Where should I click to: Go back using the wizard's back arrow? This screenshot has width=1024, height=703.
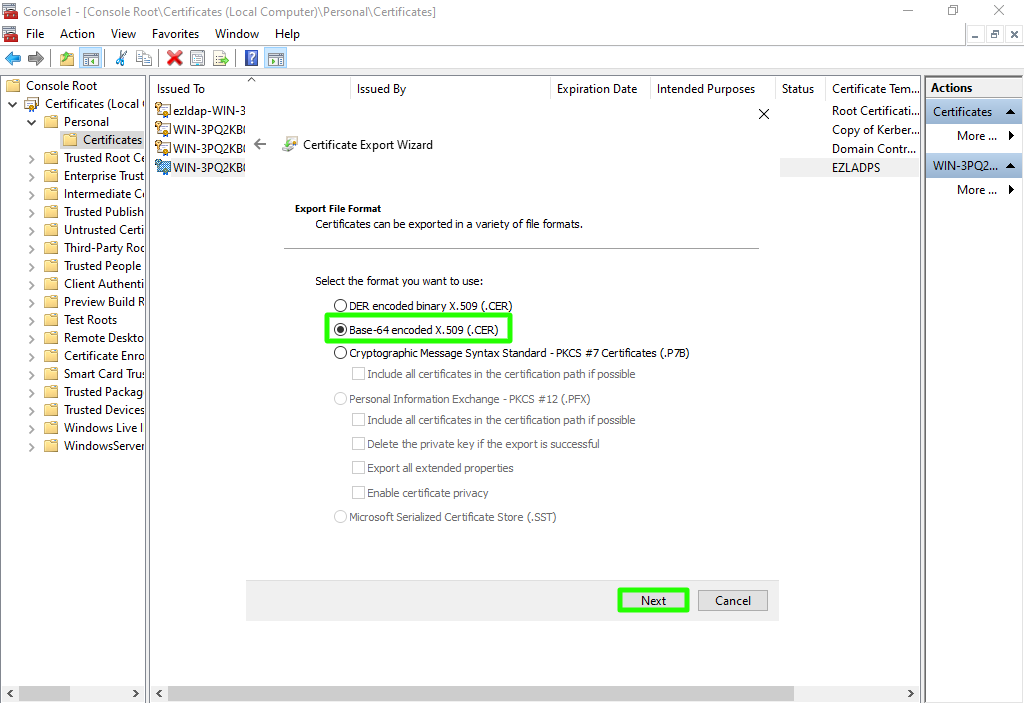point(260,144)
